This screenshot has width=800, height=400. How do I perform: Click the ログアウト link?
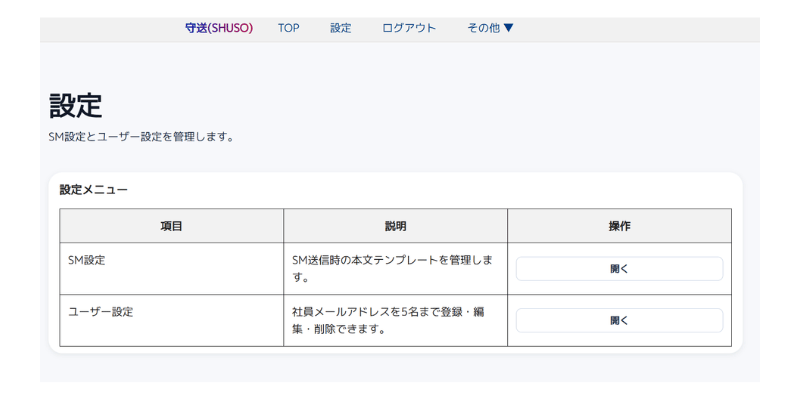click(x=409, y=28)
